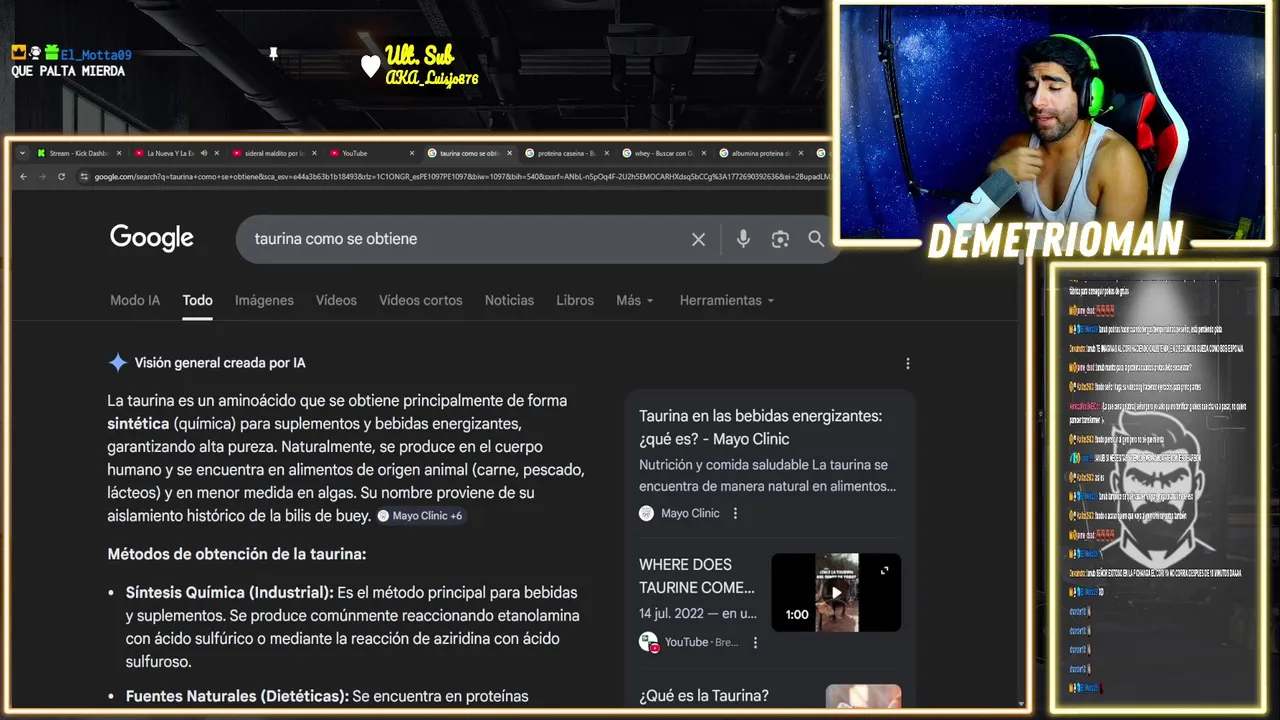The width and height of the screenshot is (1280, 720).
Task: Search by image with Google Lens
Action: (x=780, y=239)
